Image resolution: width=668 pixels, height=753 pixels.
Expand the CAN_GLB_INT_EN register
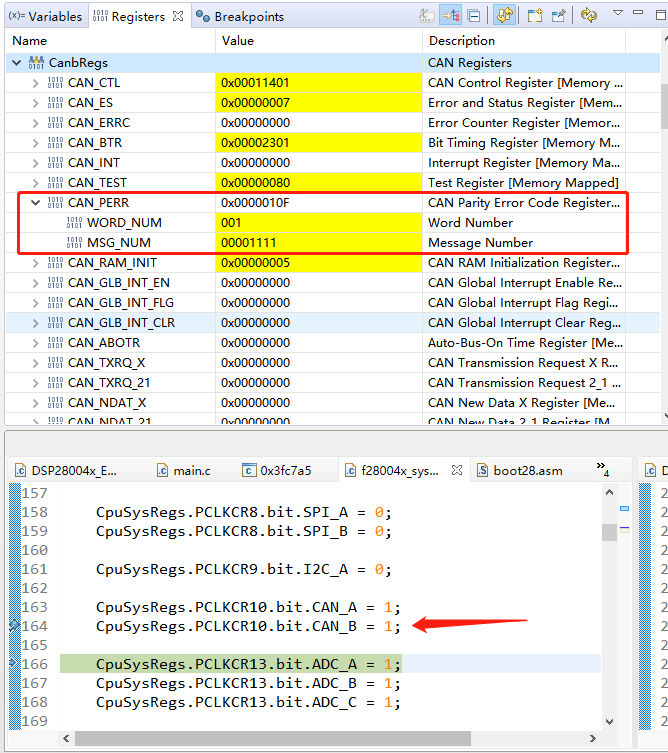pos(35,283)
